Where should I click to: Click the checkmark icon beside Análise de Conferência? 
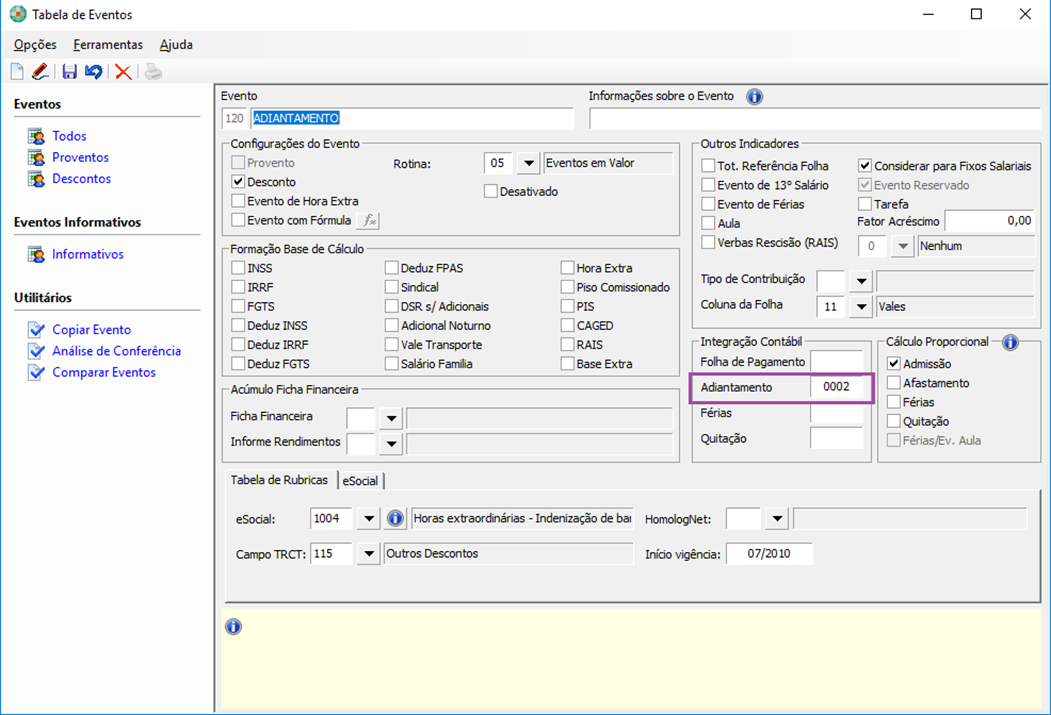point(36,351)
